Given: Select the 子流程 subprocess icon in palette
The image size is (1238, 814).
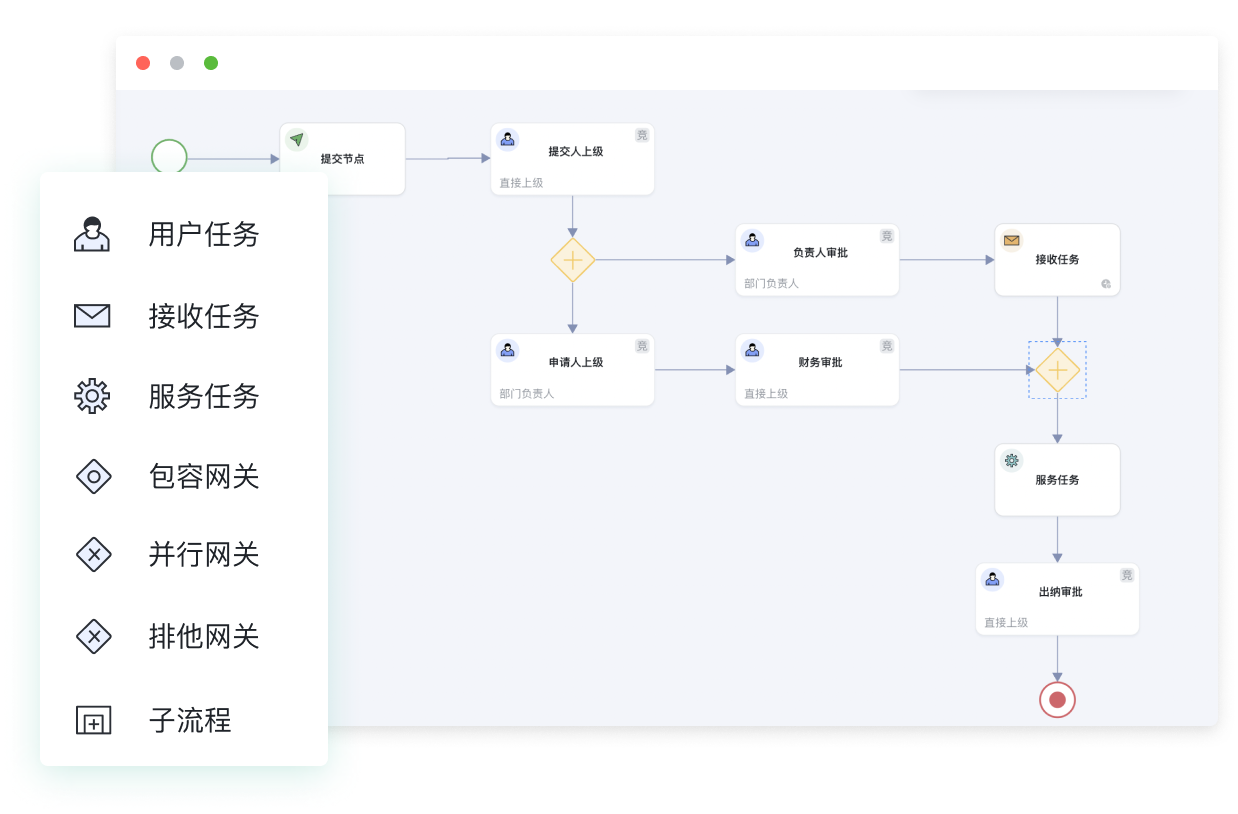Looking at the screenshot, I should 94,720.
